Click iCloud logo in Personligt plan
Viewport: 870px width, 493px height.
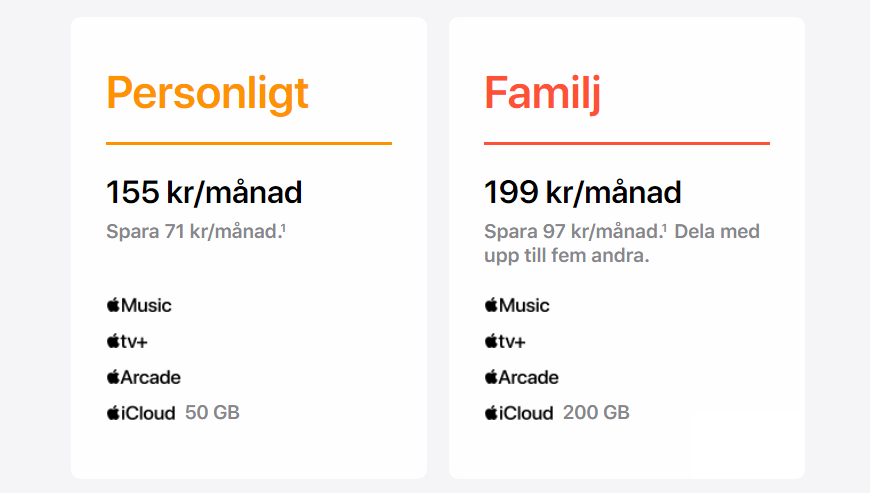pyautogui.click(x=141, y=413)
